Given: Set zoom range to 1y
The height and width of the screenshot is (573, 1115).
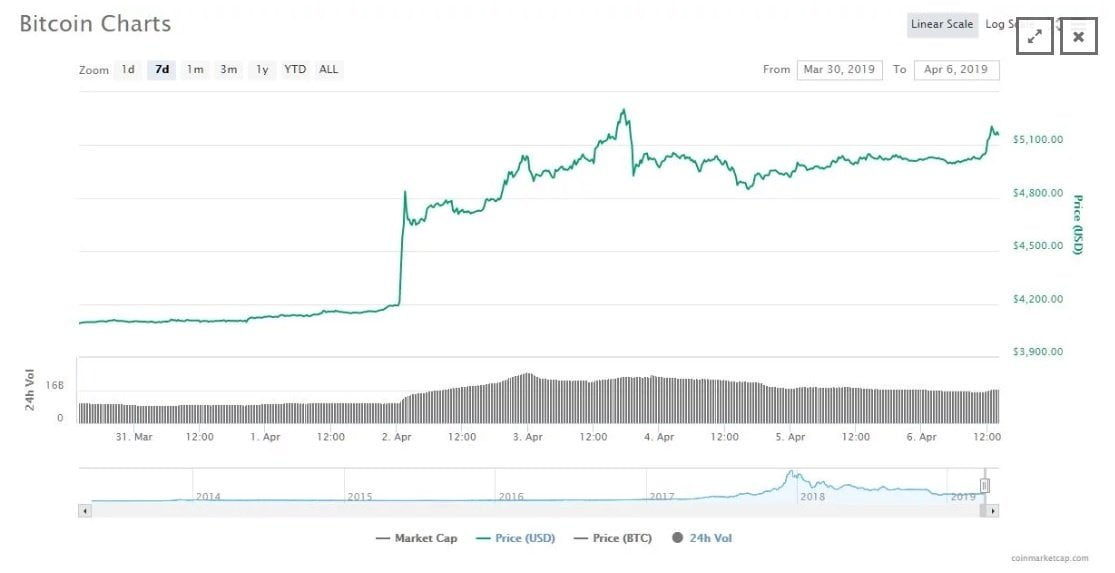Looking at the screenshot, I should [262, 70].
